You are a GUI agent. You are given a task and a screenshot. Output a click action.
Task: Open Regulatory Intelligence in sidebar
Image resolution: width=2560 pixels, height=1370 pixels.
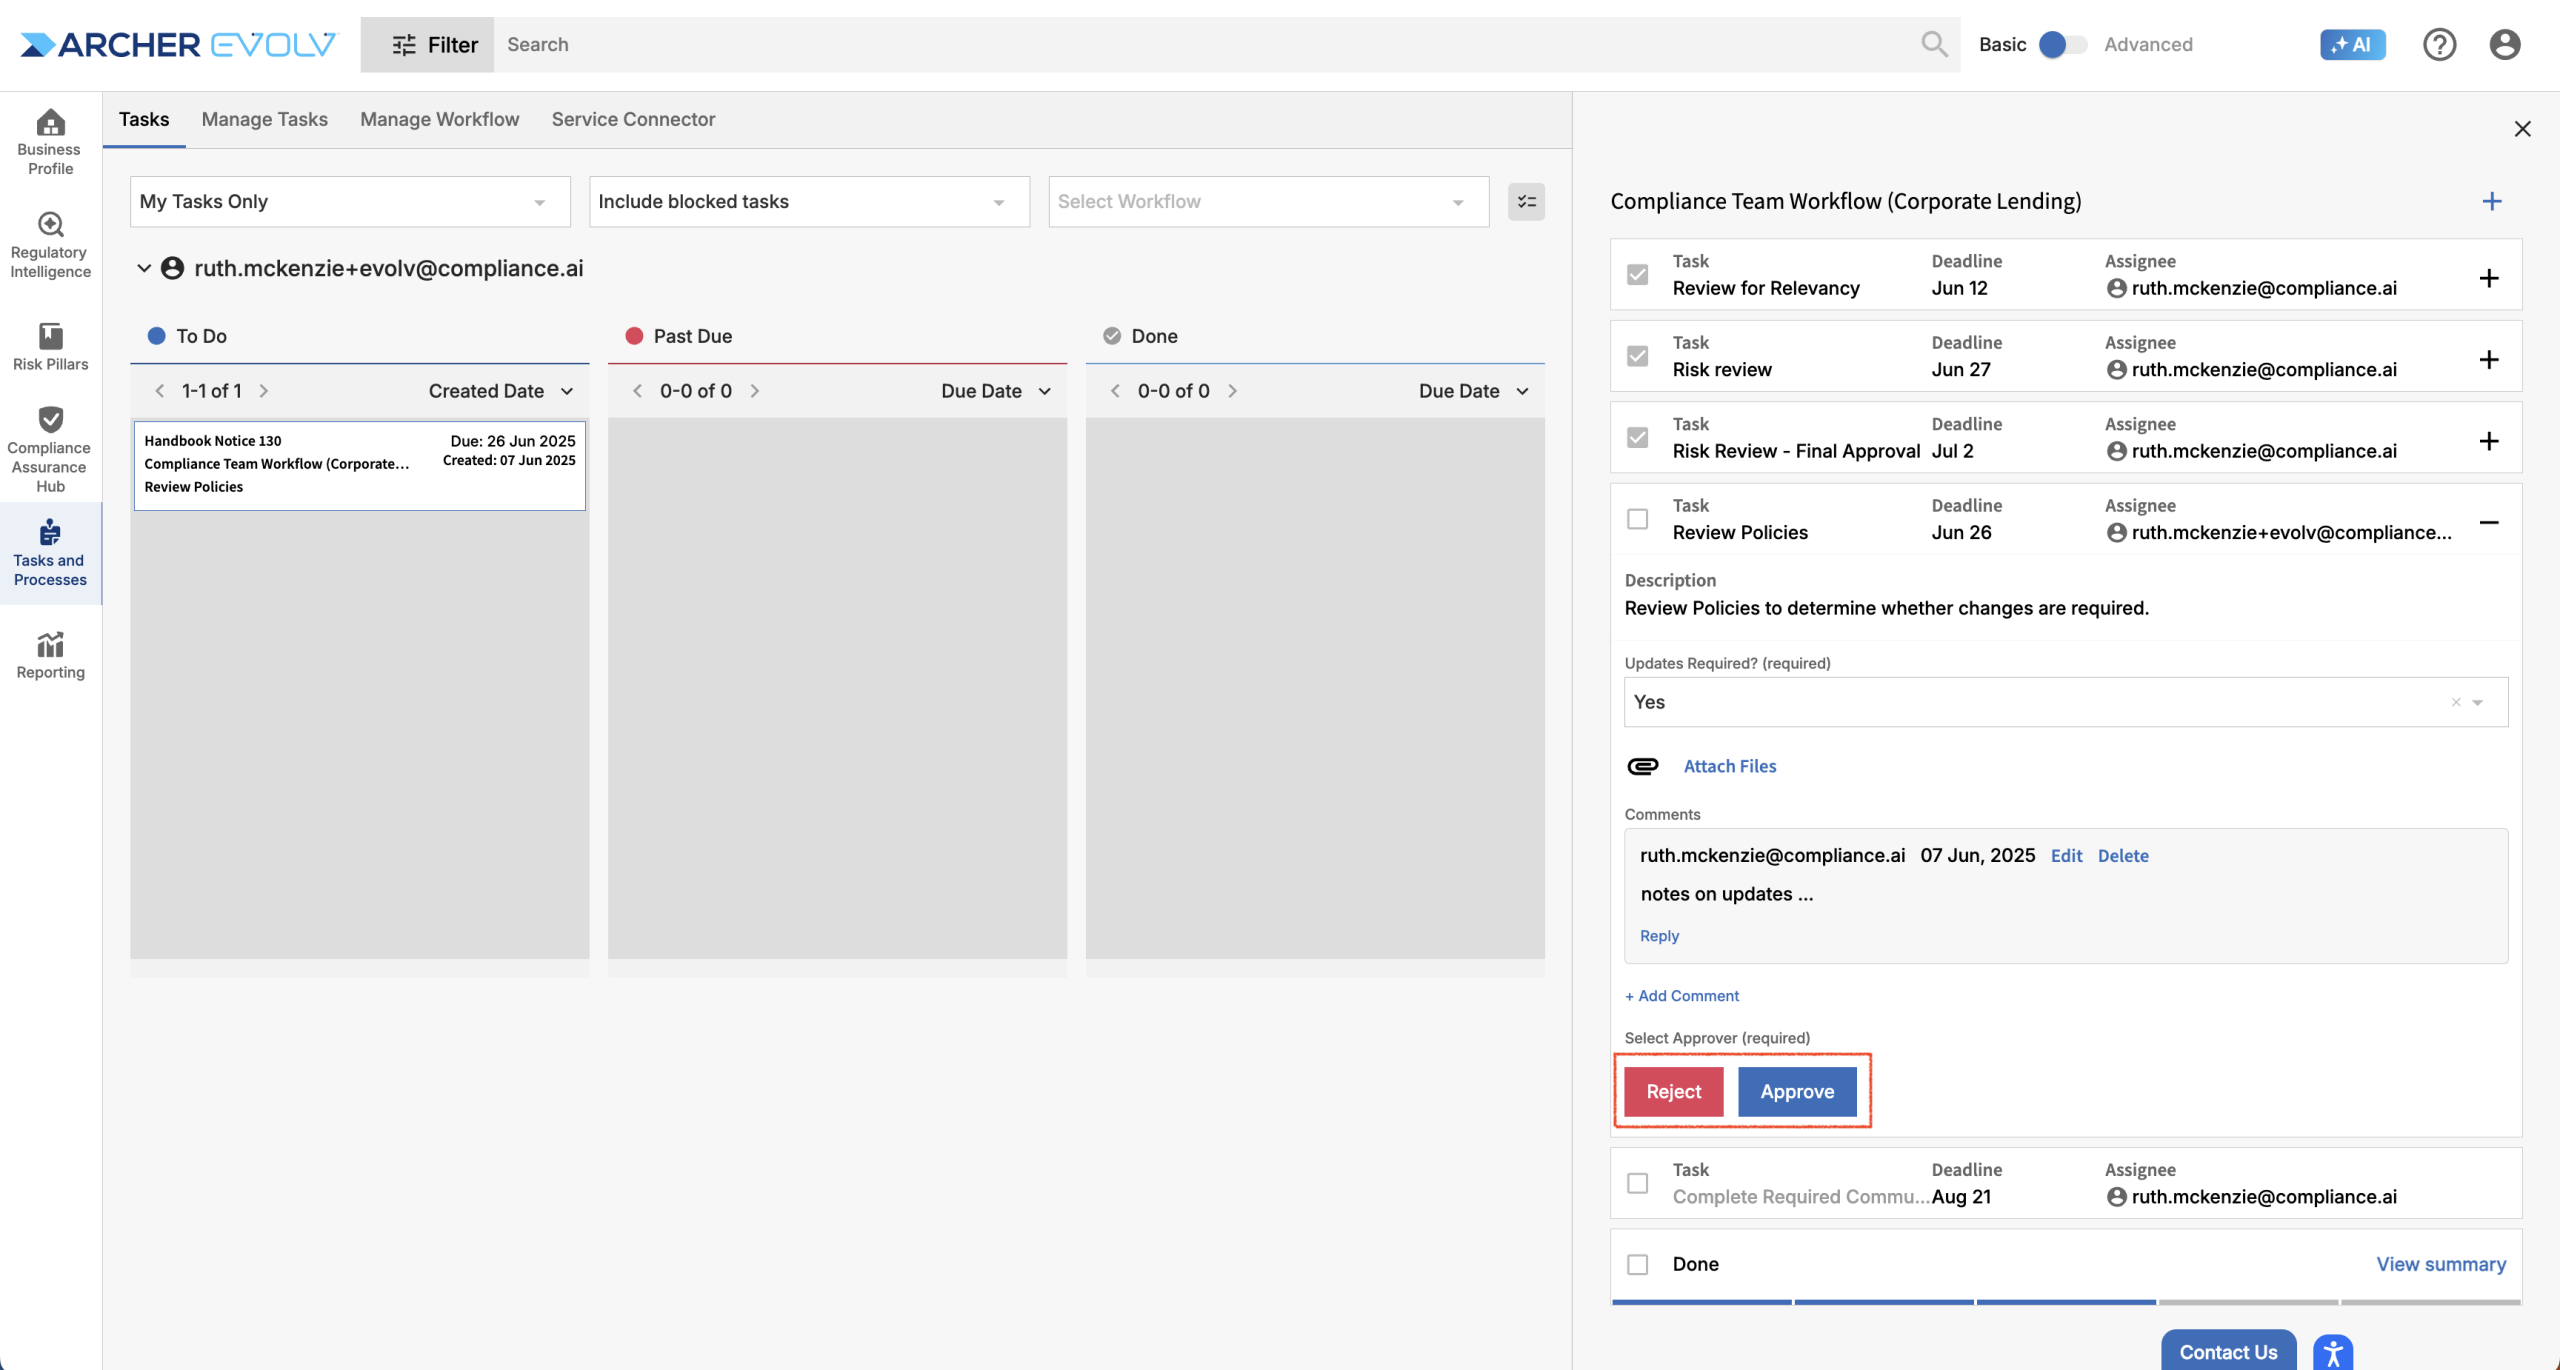[x=50, y=245]
